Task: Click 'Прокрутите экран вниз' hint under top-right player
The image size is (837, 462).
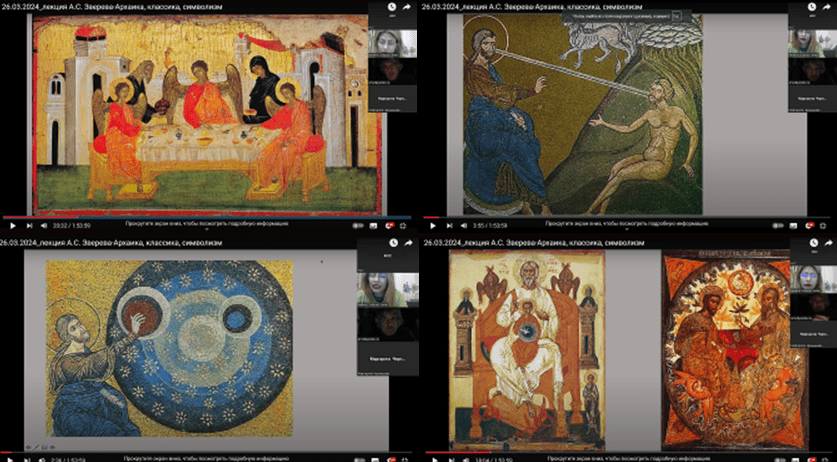Action: (627, 223)
